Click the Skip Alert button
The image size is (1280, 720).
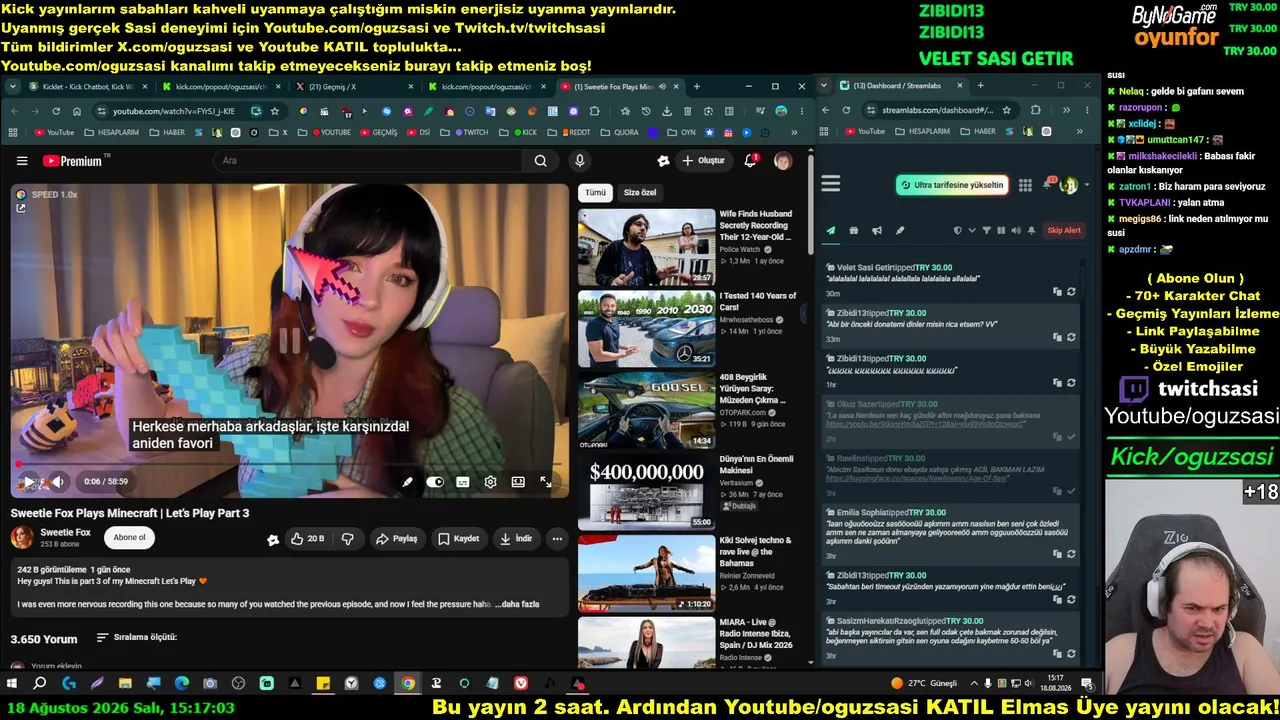click(x=1063, y=231)
